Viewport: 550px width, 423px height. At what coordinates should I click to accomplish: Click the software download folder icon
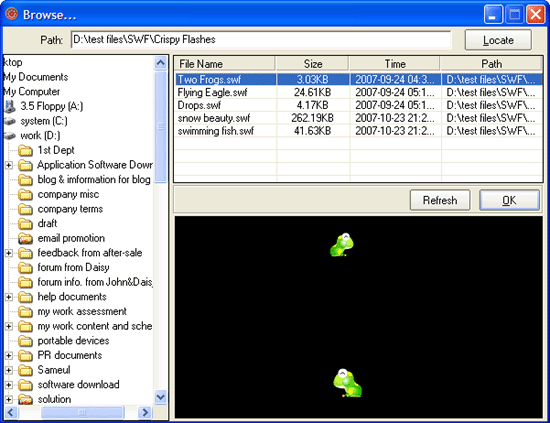coord(25,385)
